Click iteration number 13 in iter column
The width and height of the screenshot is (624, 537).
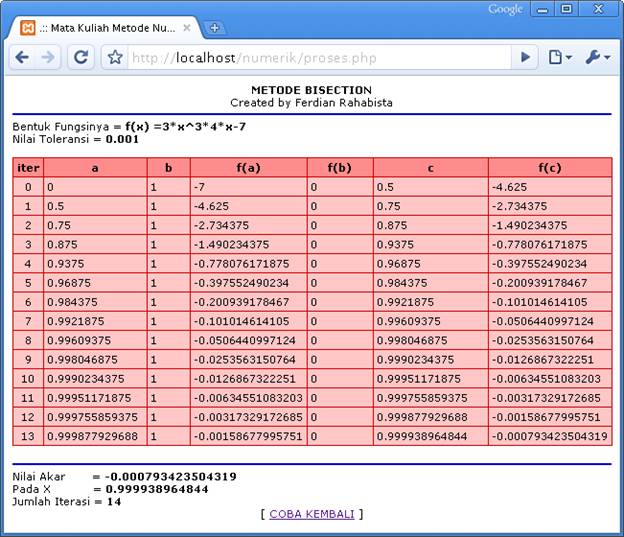coord(28,436)
